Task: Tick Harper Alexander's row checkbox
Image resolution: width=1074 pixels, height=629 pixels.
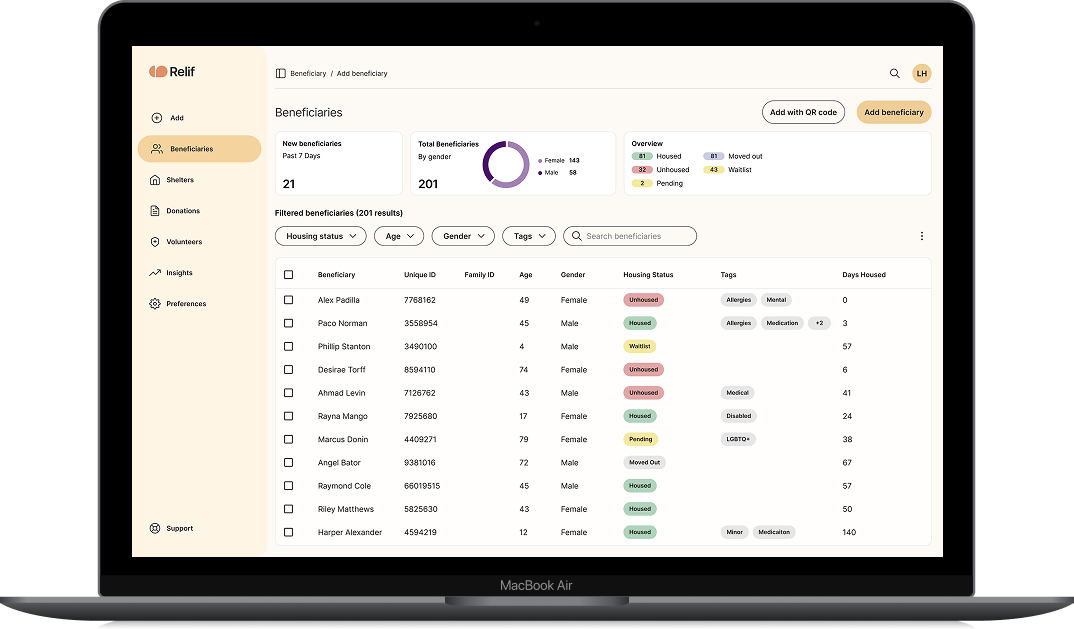Action: pyautogui.click(x=288, y=532)
